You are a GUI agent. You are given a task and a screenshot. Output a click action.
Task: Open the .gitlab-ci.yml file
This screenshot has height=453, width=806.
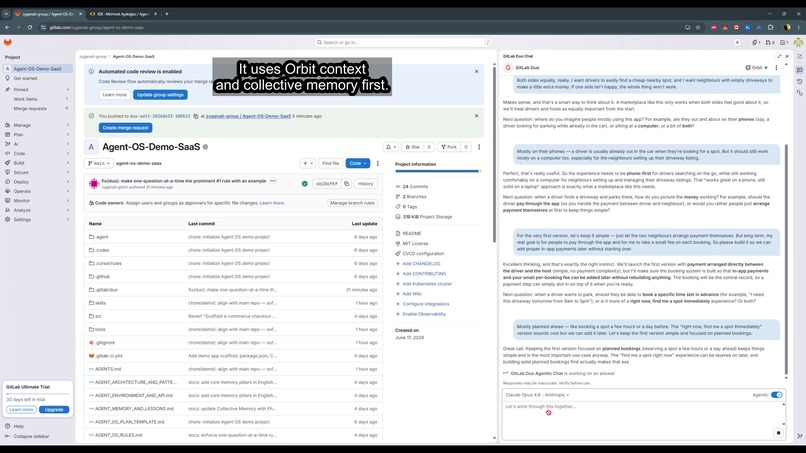click(x=109, y=356)
